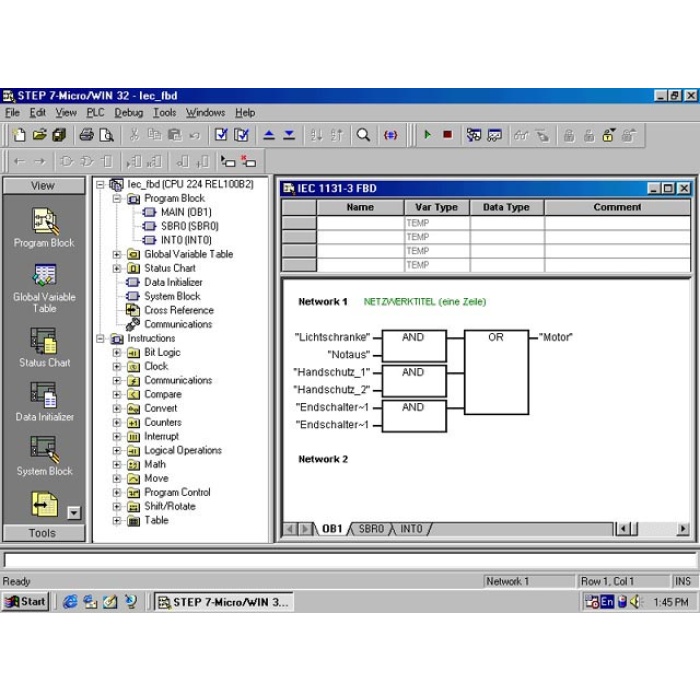Click the yellow unlock padlock toolbar icon
This screenshot has width=700, height=700.
click(608, 135)
